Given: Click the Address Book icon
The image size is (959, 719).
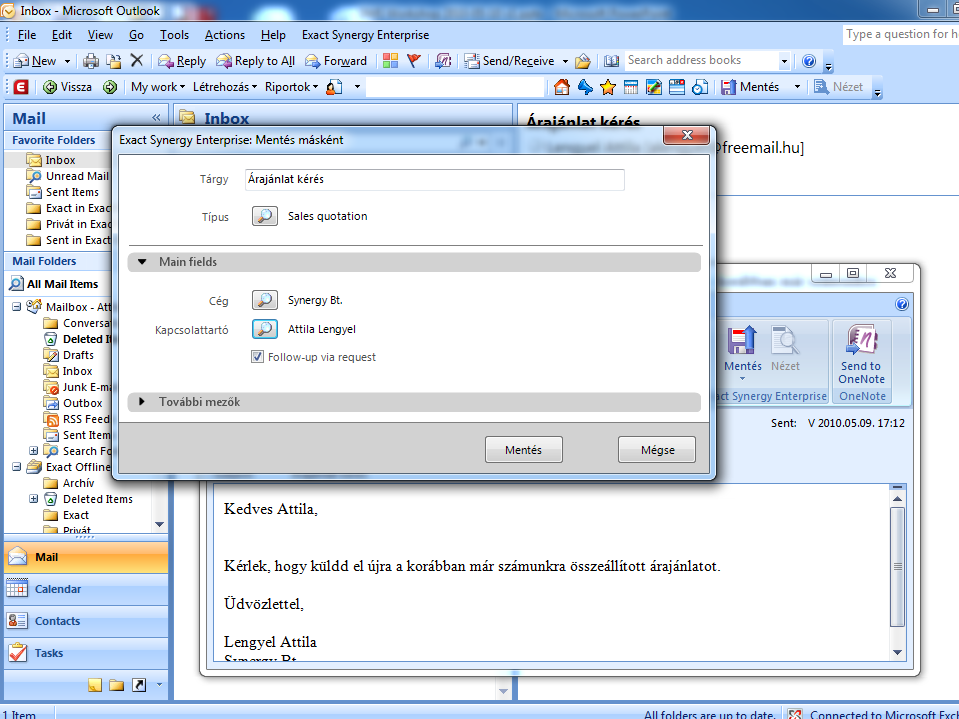Looking at the screenshot, I should tap(611, 61).
